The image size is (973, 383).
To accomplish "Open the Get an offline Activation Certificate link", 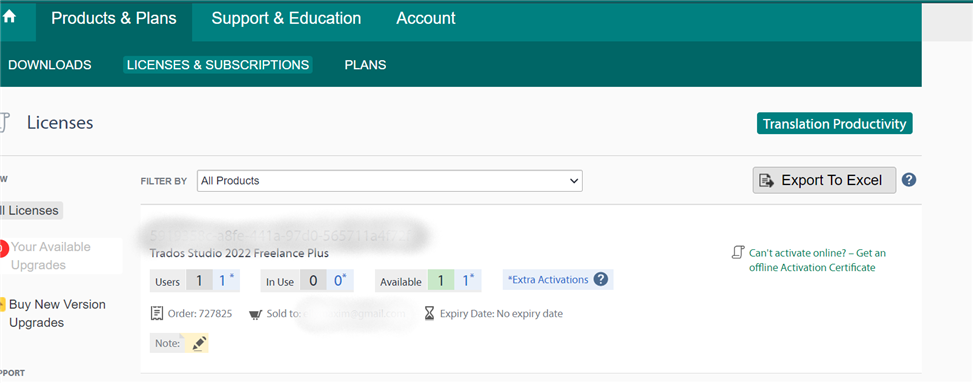I will point(817,260).
